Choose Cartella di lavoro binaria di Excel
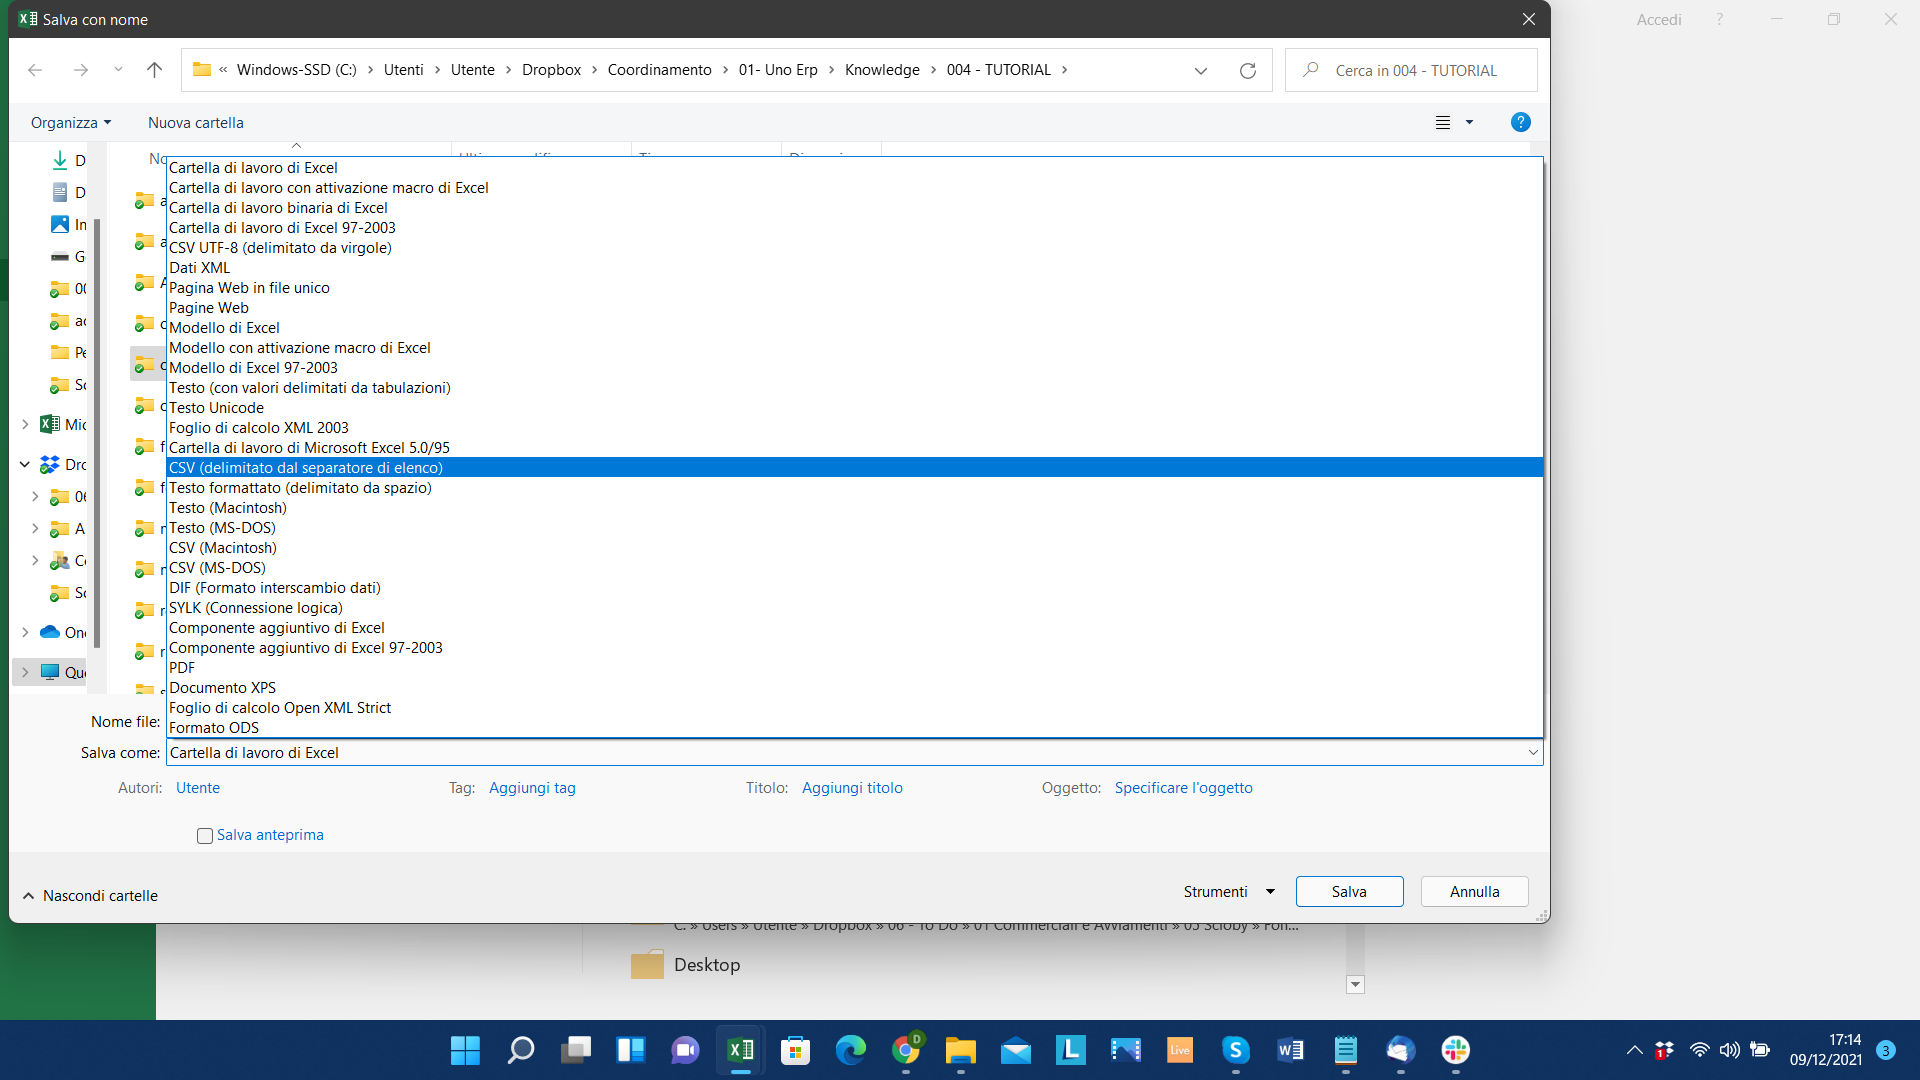The height and width of the screenshot is (1080, 1920). click(x=855, y=208)
